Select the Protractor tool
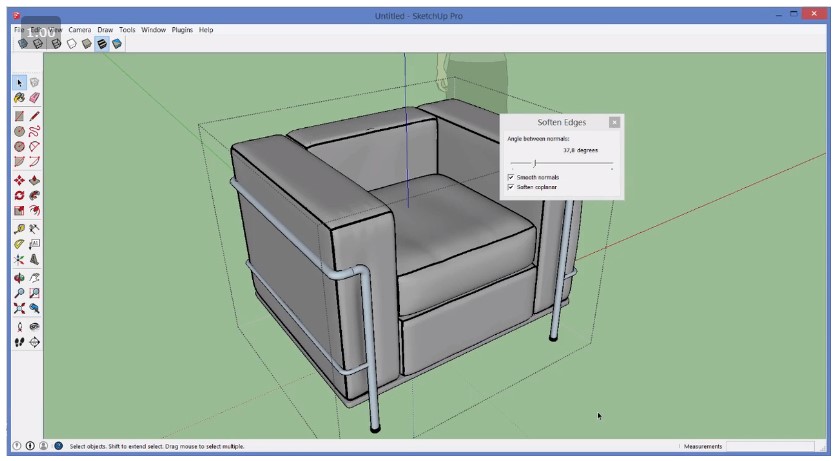Screen dimensions: 837x461 click(20, 244)
